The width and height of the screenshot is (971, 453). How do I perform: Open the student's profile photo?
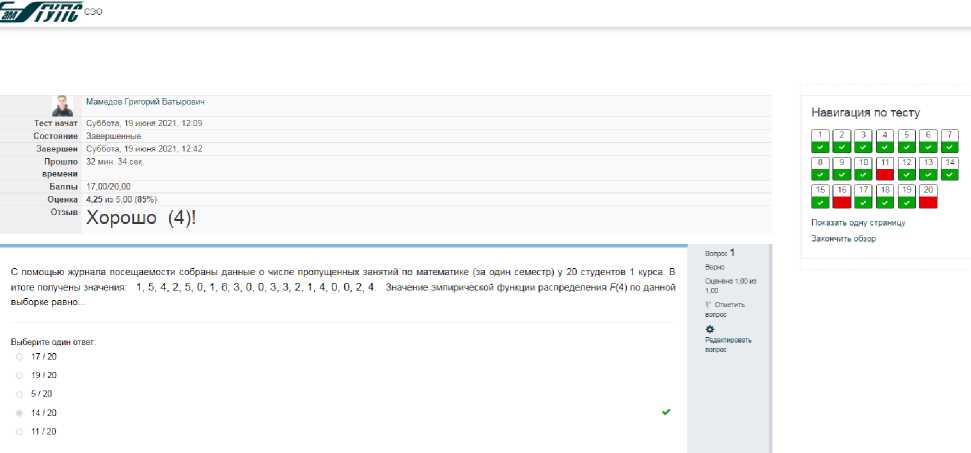pyautogui.click(x=63, y=106)
